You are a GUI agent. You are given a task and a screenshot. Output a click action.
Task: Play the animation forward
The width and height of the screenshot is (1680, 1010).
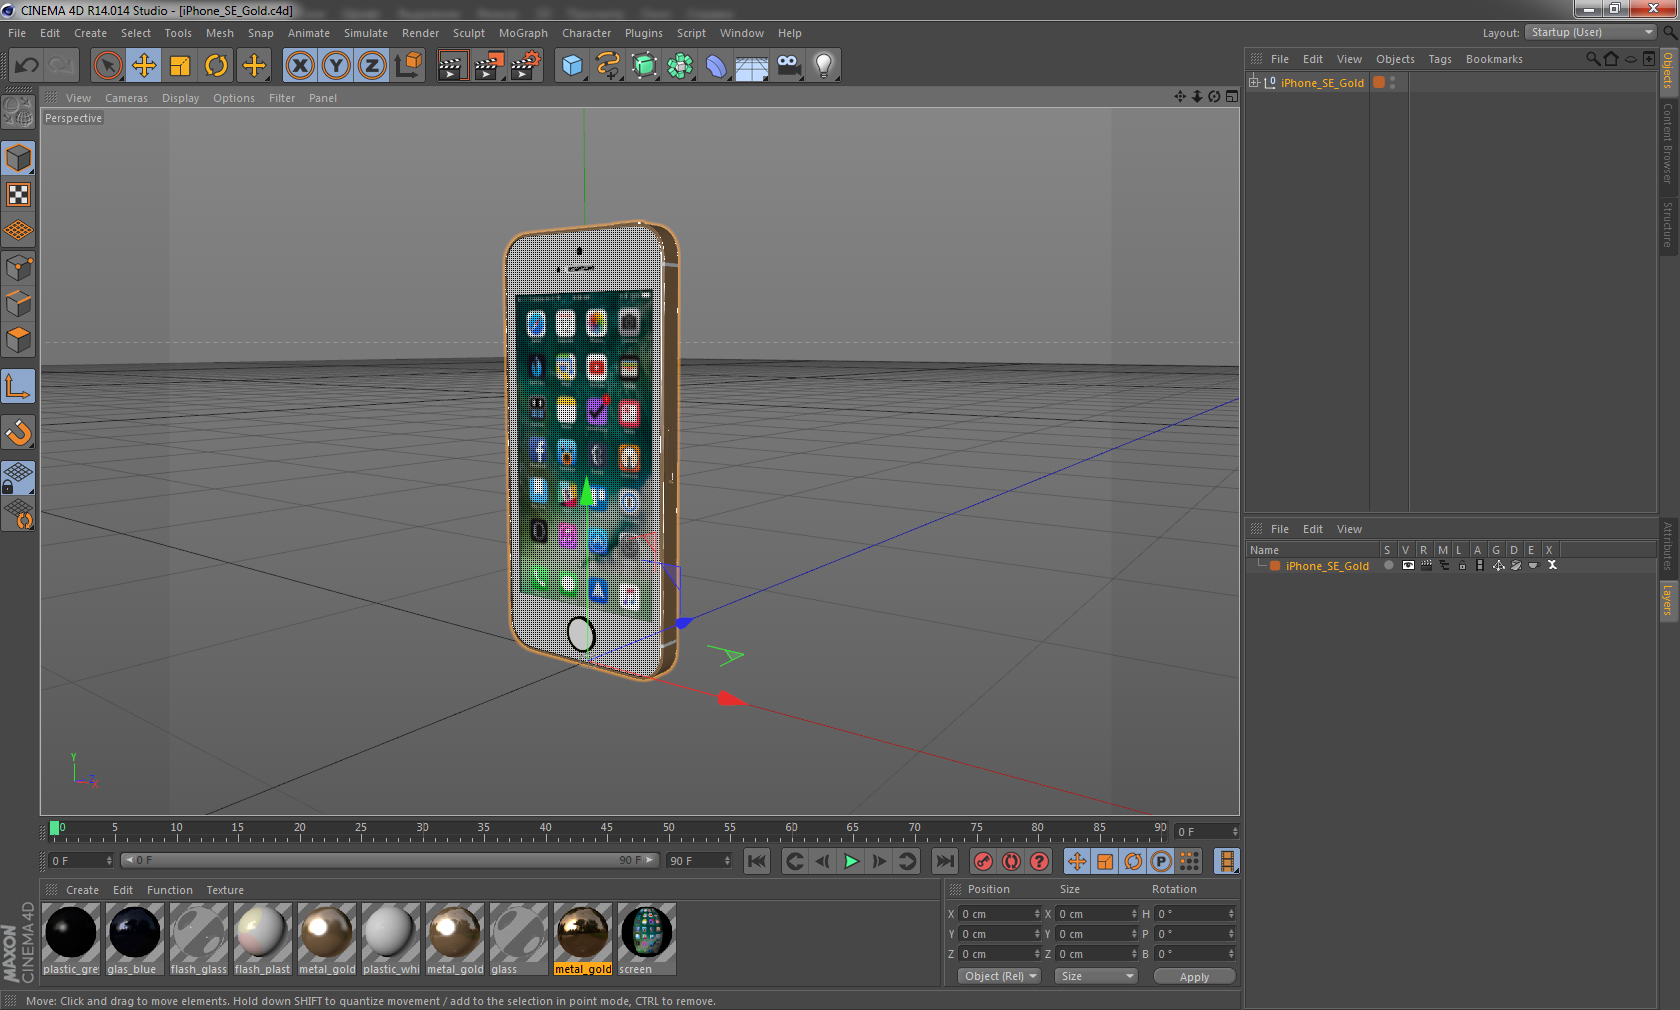(x=851, y=861)
